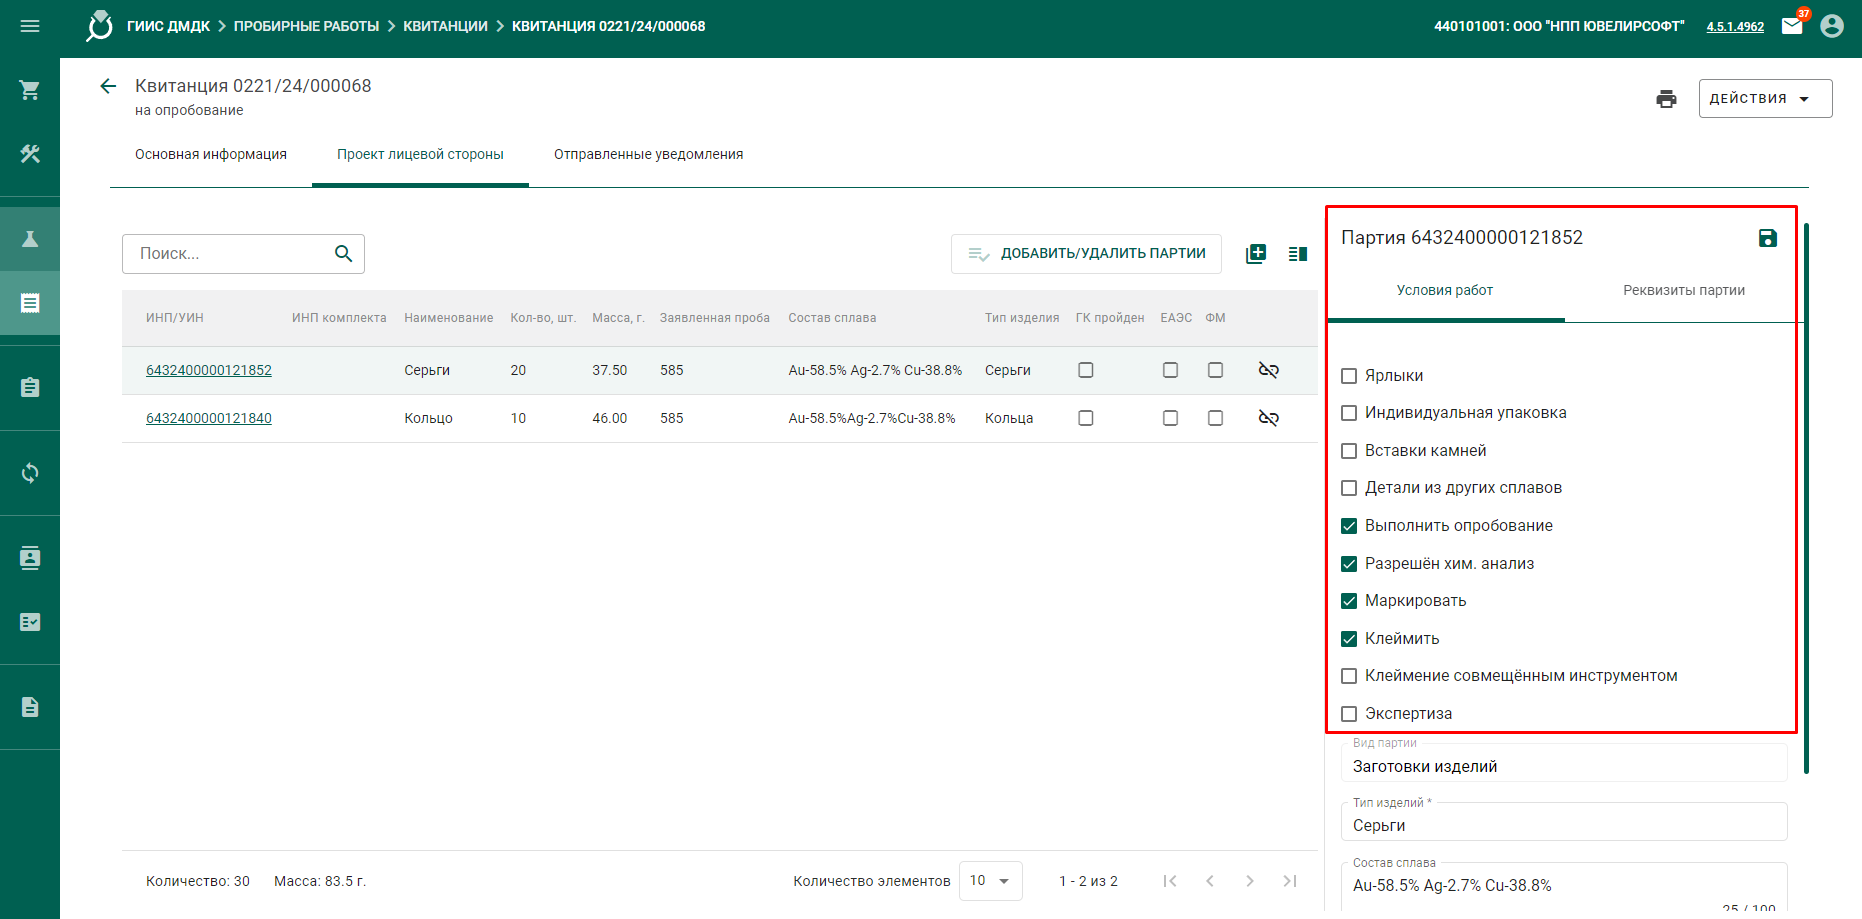Open batch link 6432400000121852
The width and height of the screenshot is (1862, 919).
[x=209, y=370]
